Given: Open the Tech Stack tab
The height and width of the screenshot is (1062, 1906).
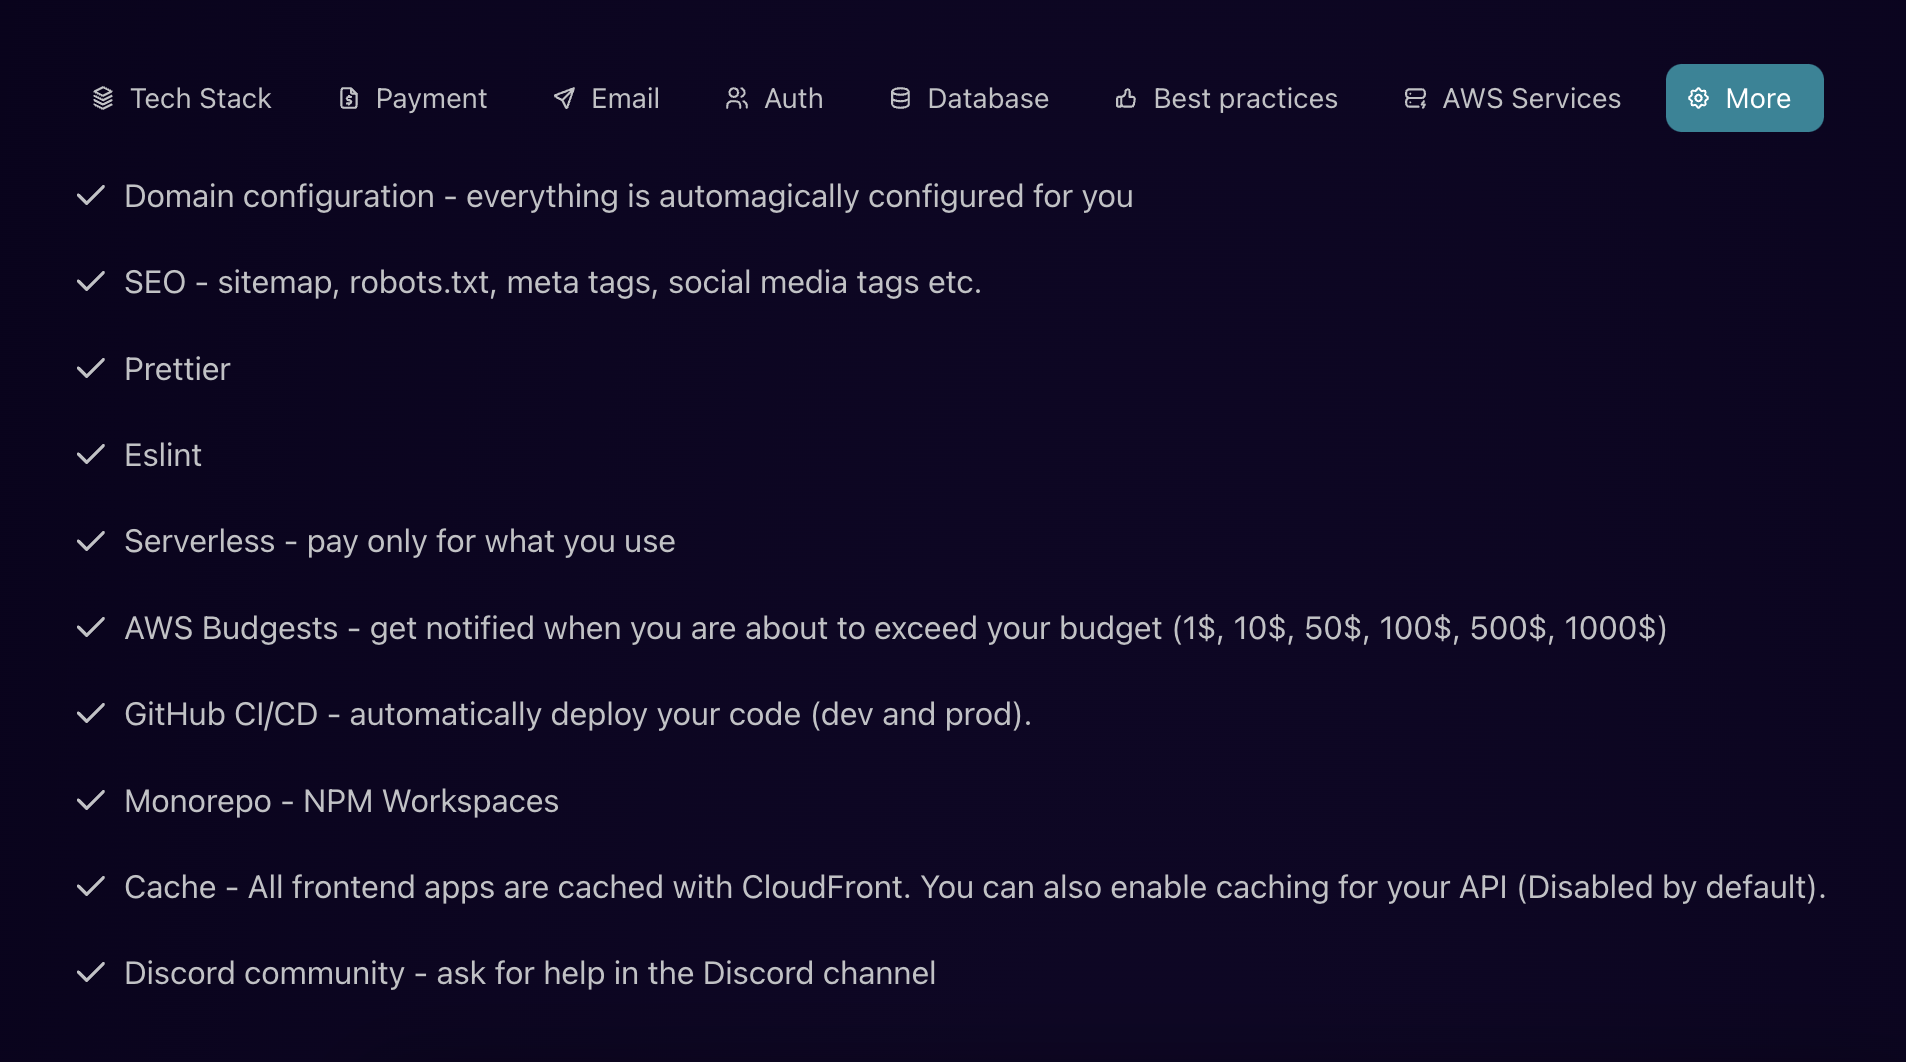Looking at the screenshot, I should click(x=201, y=98).
